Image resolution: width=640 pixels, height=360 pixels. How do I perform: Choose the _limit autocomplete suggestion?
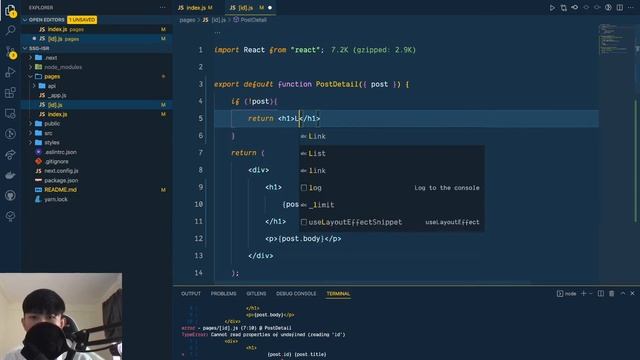coord(392,205)
